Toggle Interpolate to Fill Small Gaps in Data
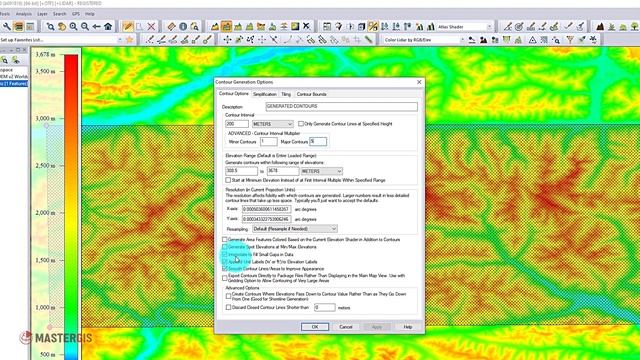 [x=224, y=254]
